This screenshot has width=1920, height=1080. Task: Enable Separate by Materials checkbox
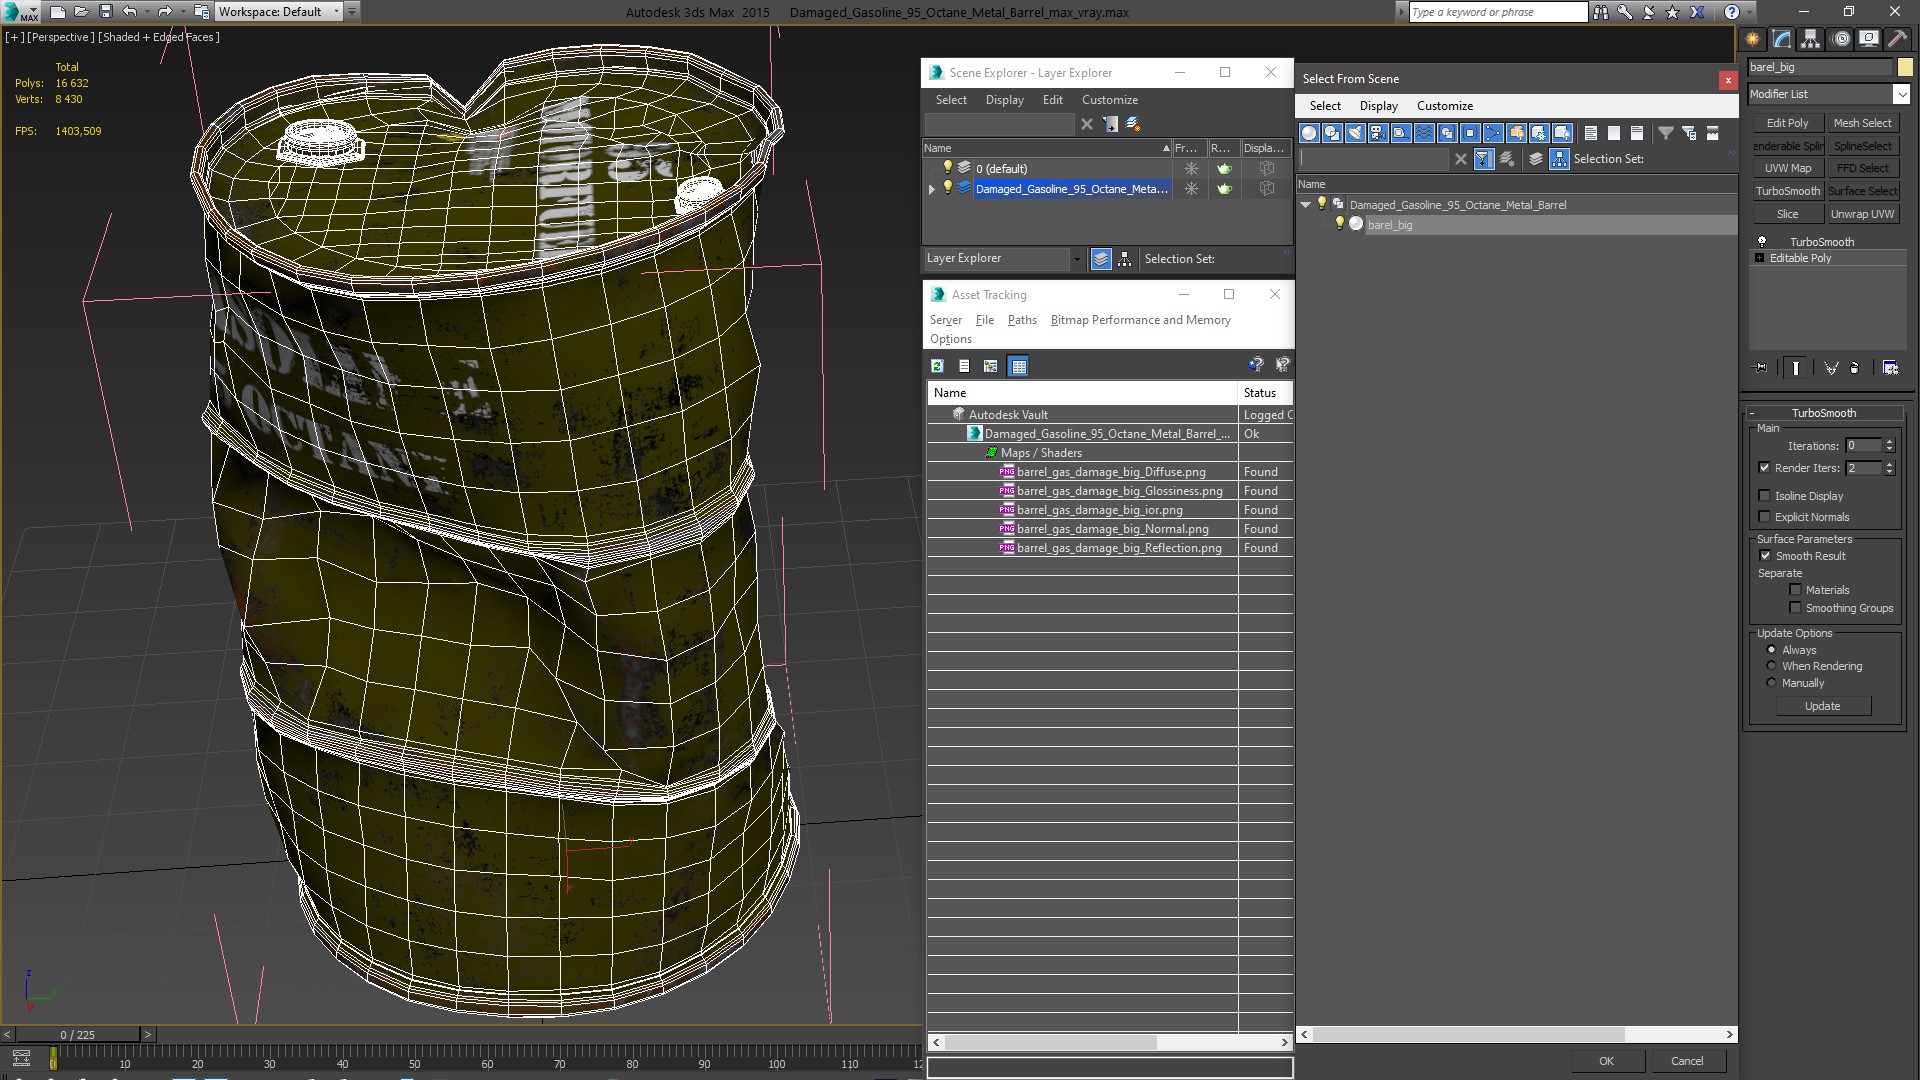pyautogui.click(x=1795, y=590)
